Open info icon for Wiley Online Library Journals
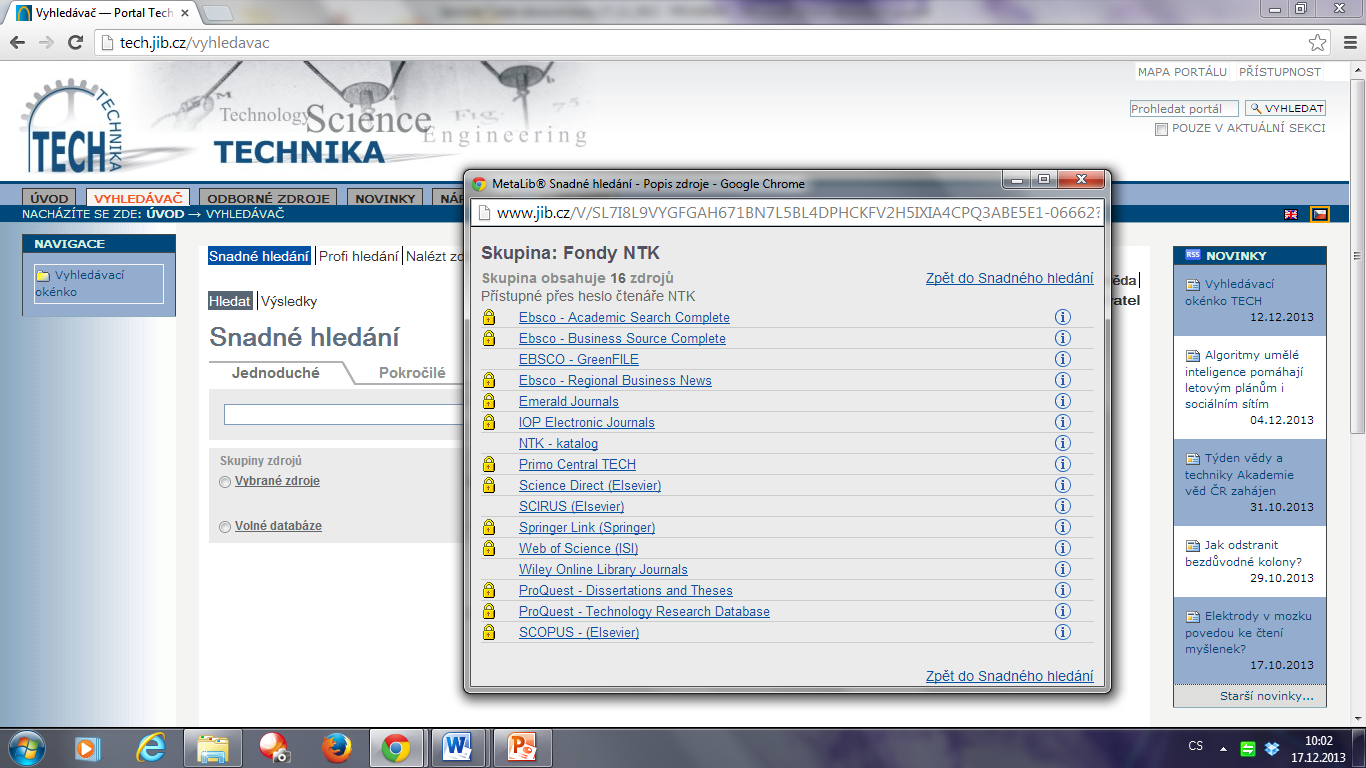This screenshot has height=768, width=1366. [x=1062, y=569]
